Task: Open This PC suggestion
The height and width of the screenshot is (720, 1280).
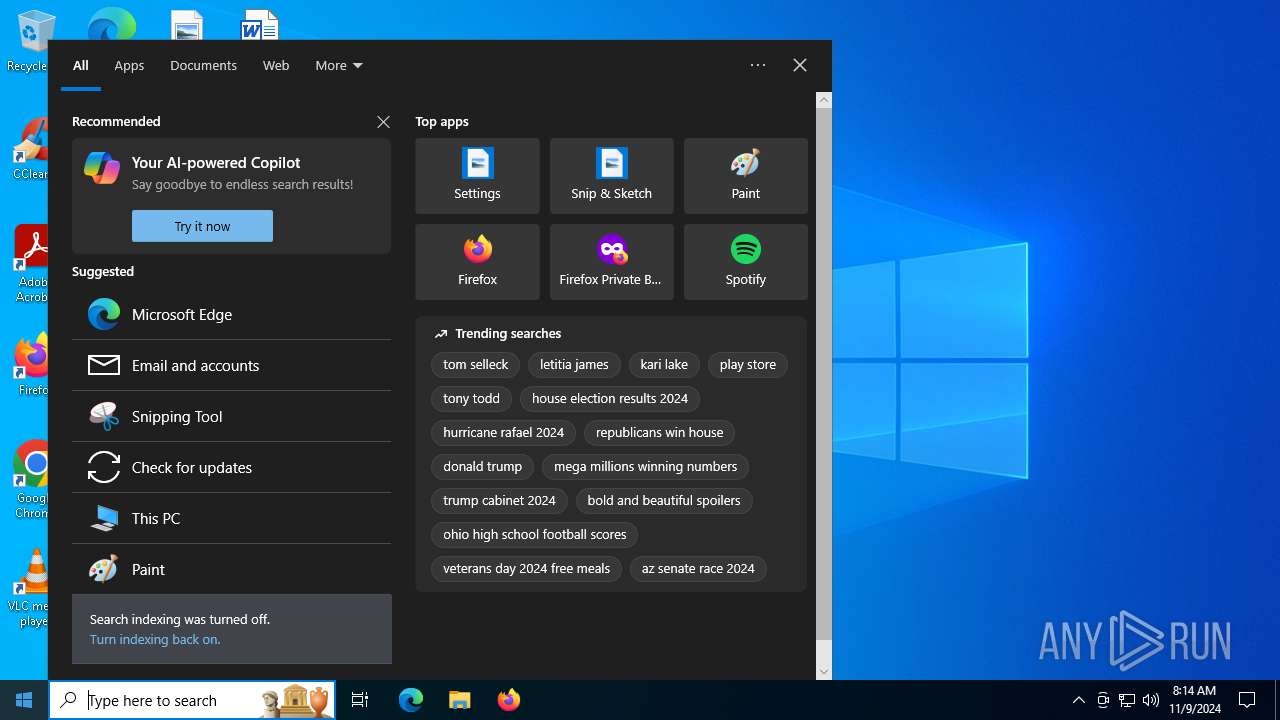Action: coord(231,518)
